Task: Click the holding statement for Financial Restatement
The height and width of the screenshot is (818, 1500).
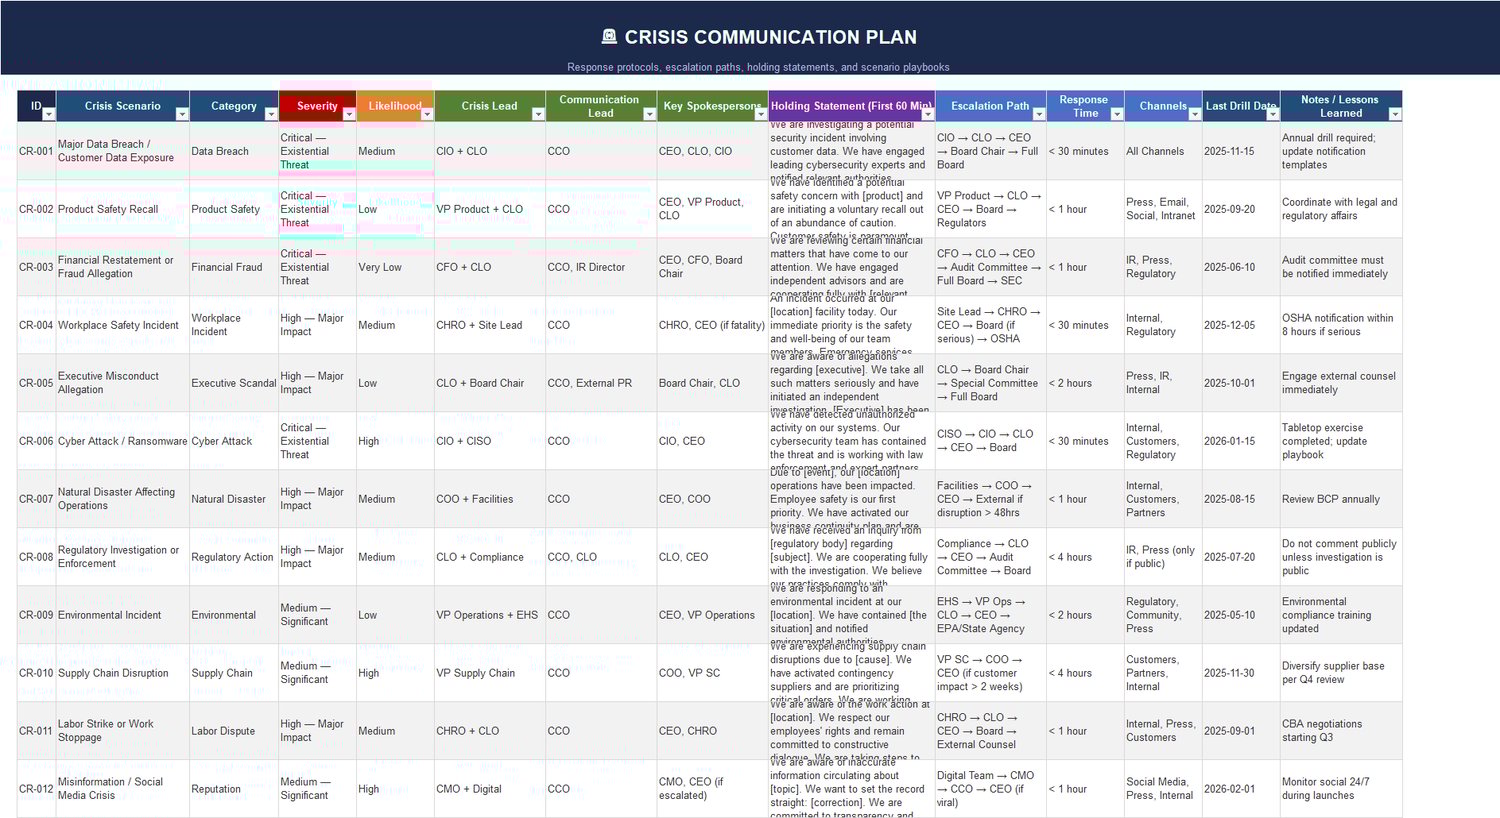Action: [x=849, y=267]
